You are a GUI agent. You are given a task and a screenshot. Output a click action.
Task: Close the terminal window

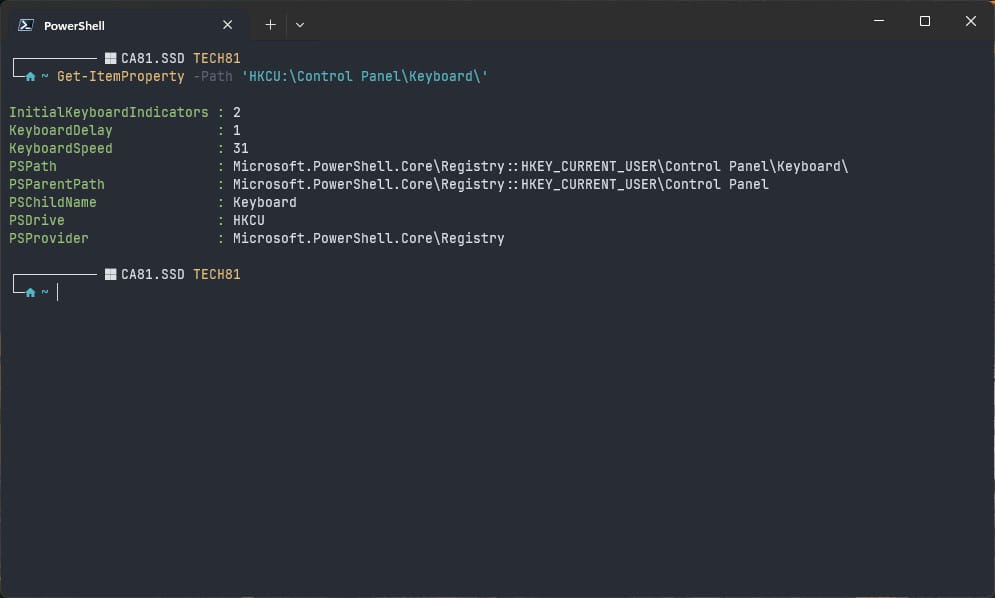[970, 21]
